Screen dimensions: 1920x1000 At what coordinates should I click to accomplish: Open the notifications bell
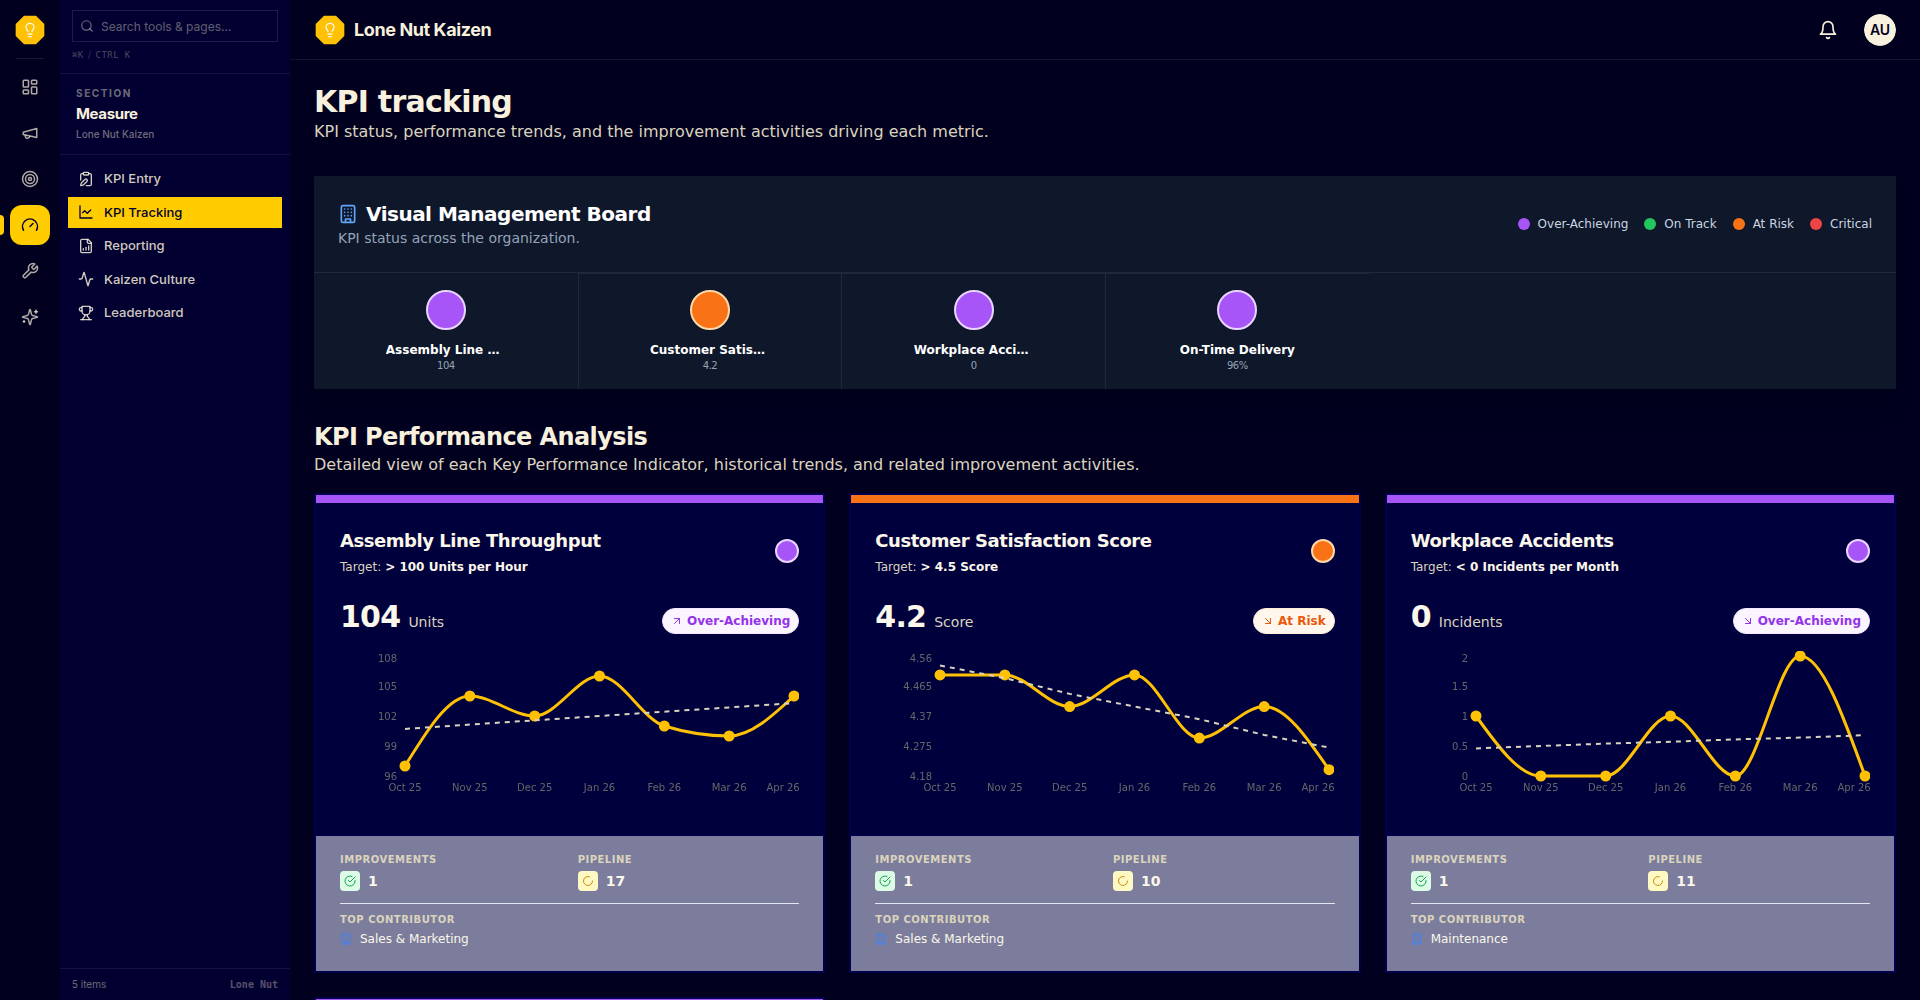click(1828, 30)
